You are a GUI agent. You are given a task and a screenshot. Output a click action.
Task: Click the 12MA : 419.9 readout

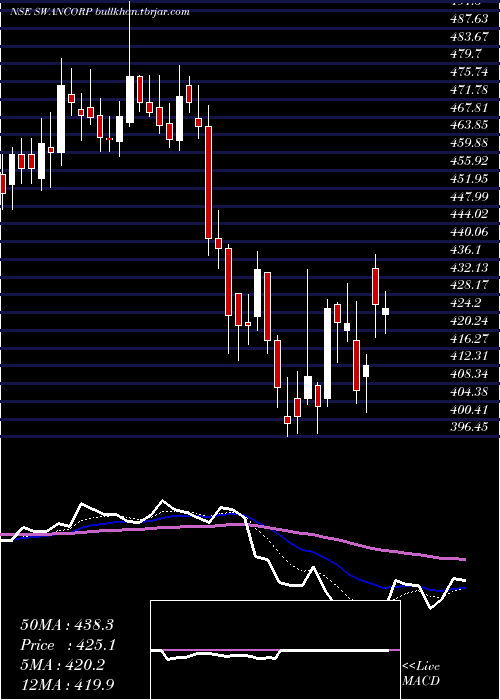[68, 684]
